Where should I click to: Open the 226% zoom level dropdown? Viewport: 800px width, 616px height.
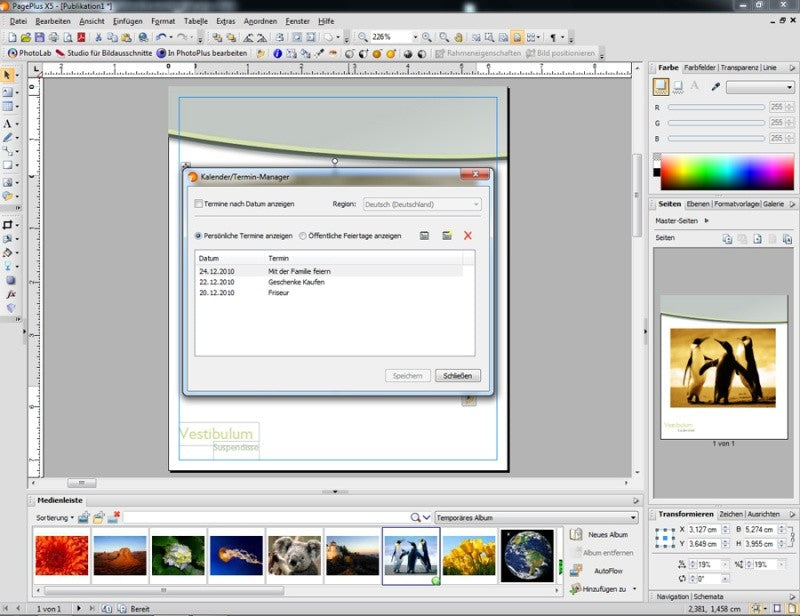(415, 37)
